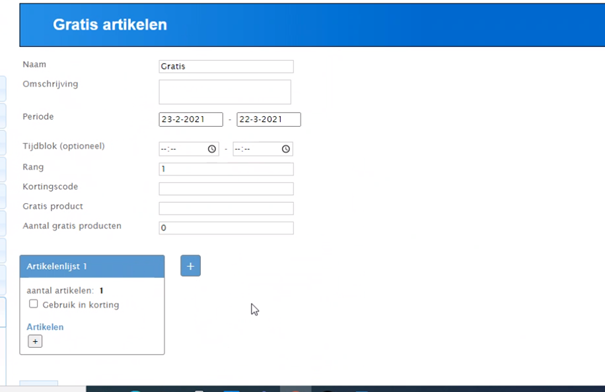Select the Artikelenlijst 1 panel header
The height and width of the screenshot is (392, 605).
coord(92,266)
